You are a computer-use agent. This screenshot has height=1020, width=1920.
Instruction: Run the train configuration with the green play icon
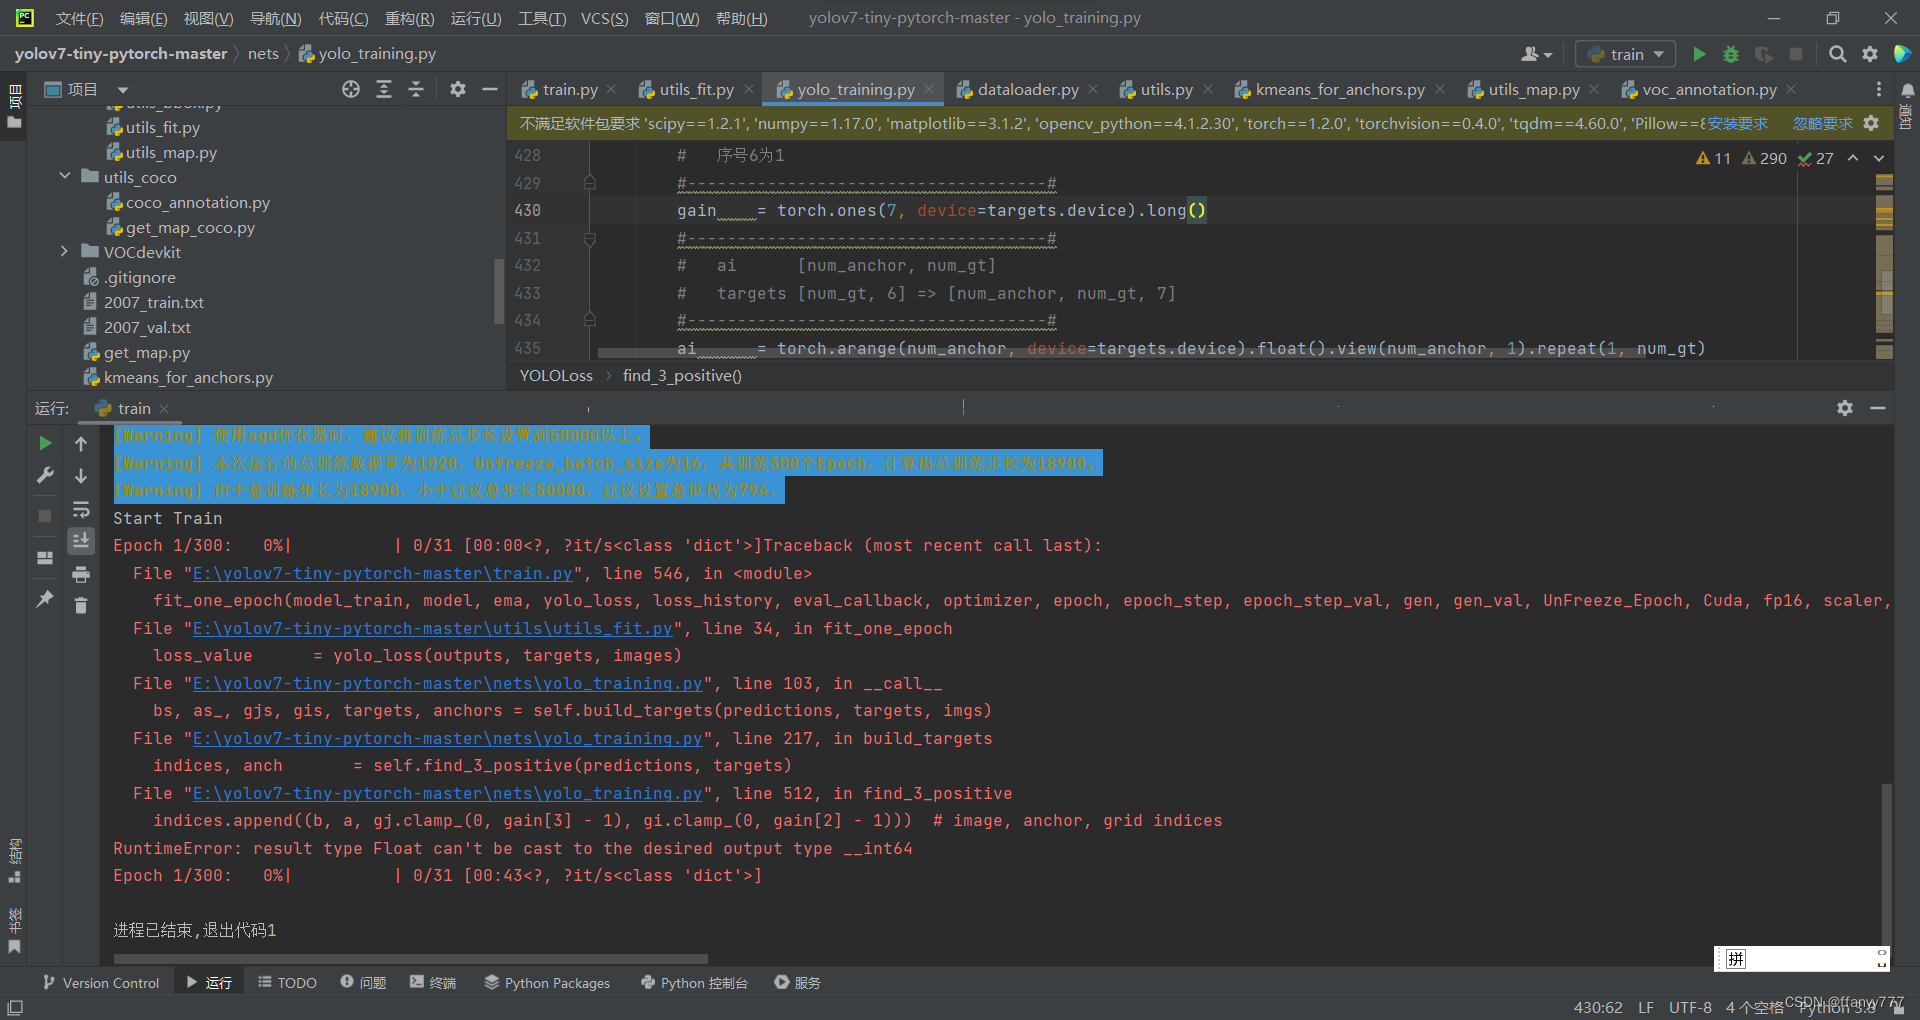coord(1698,54)
